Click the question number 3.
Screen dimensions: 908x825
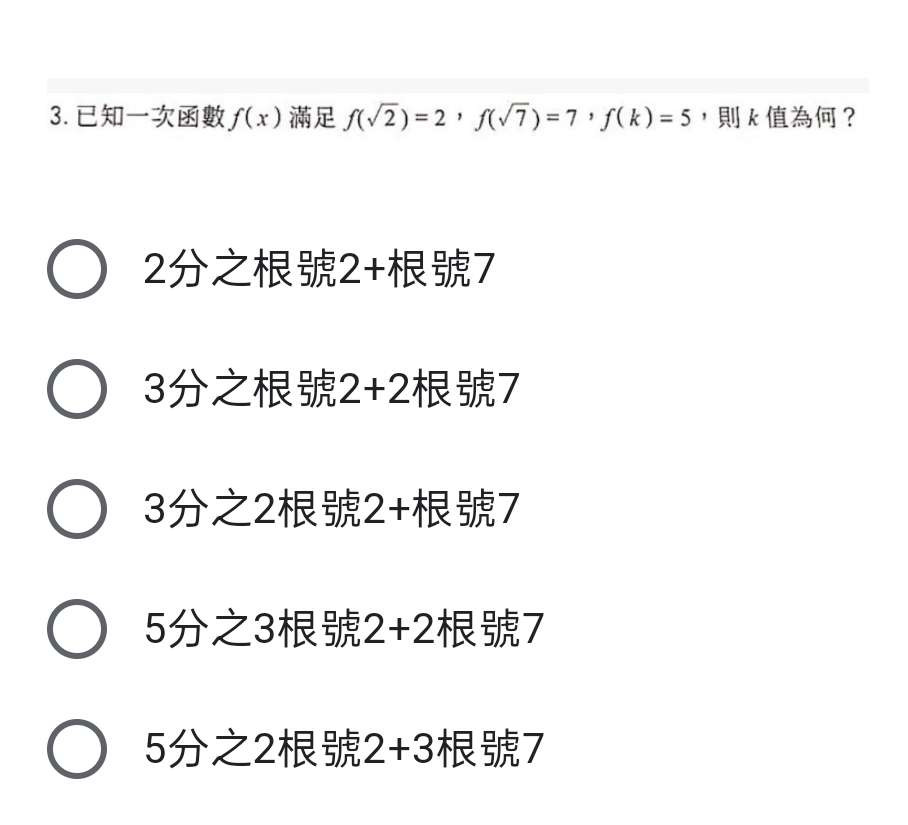pos(58,117)
